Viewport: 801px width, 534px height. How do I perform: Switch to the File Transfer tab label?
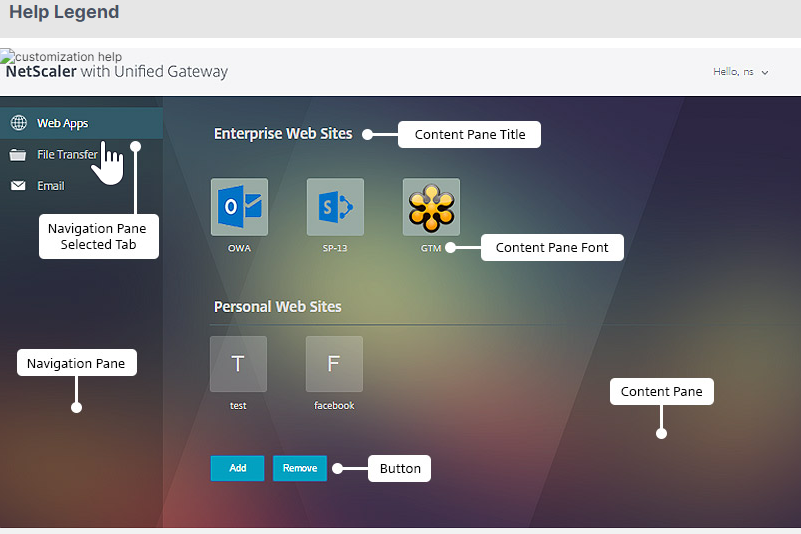coord(67,154)
